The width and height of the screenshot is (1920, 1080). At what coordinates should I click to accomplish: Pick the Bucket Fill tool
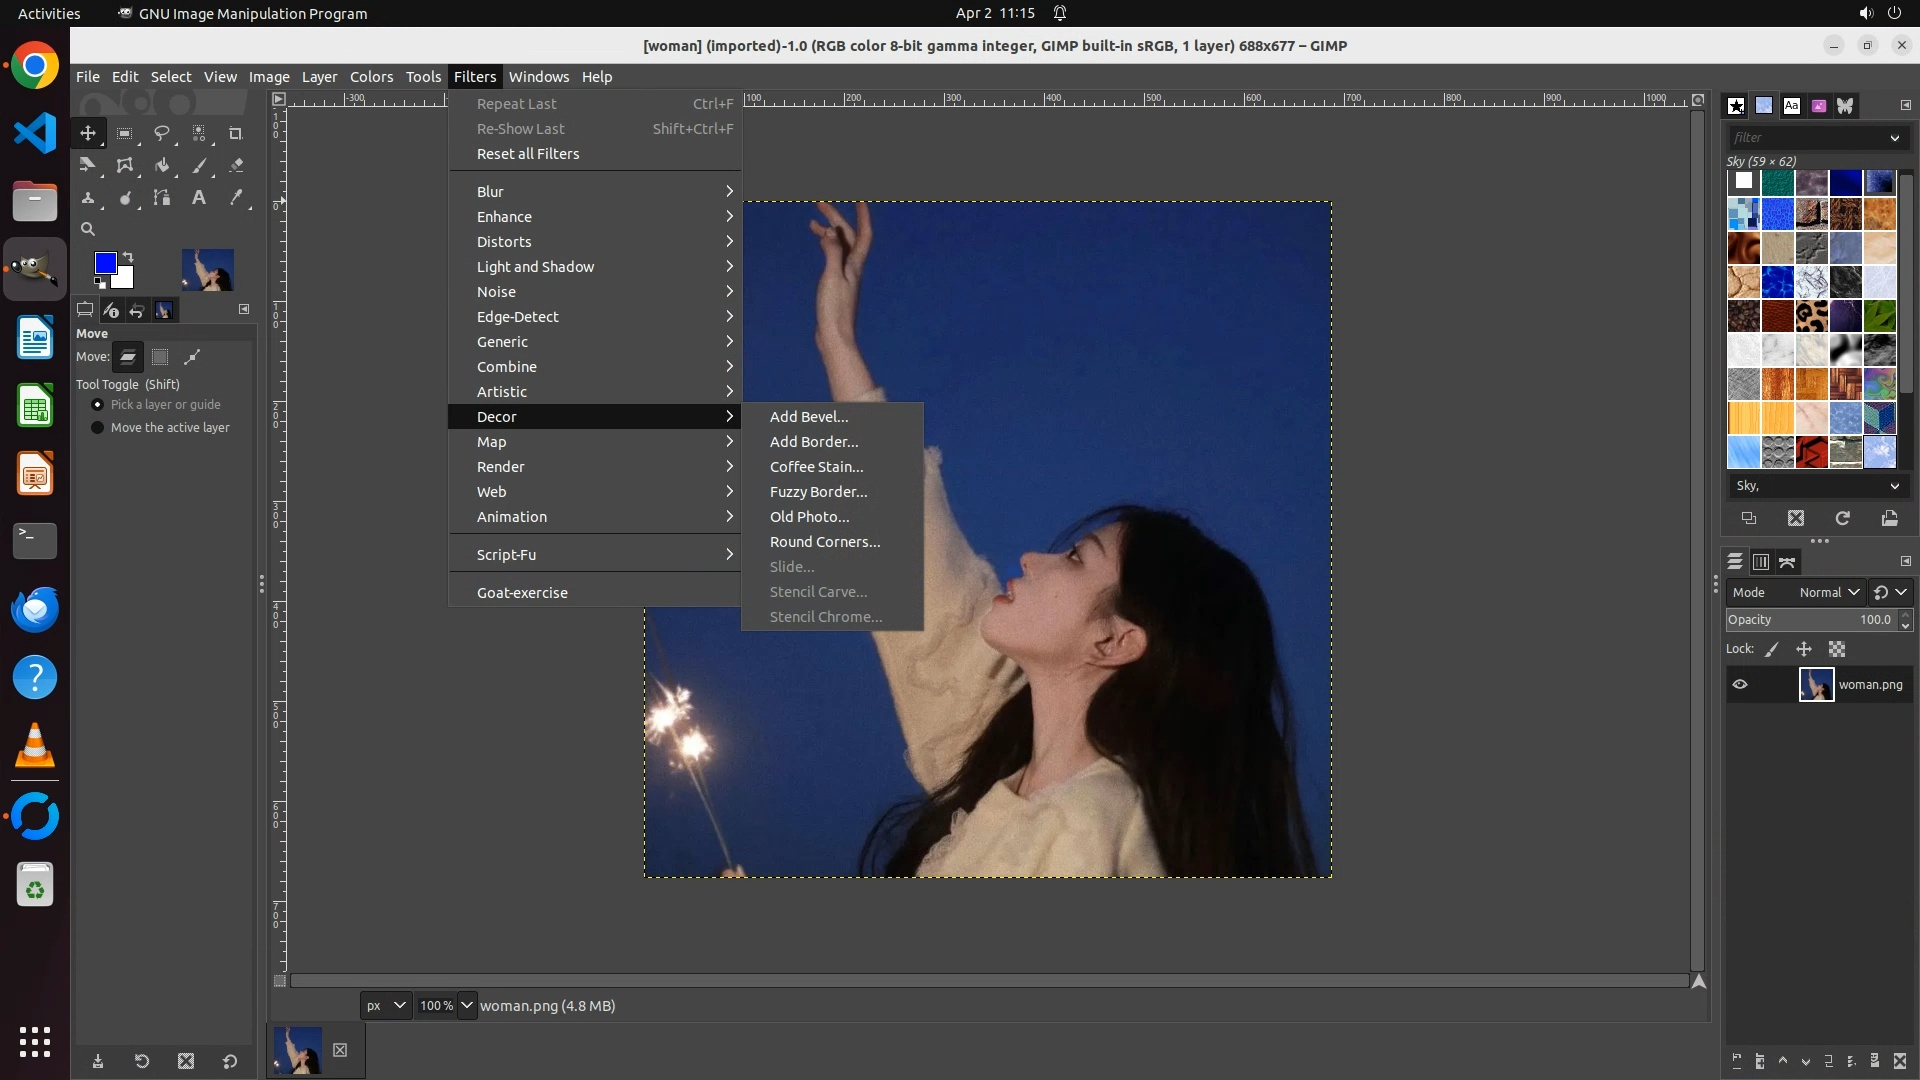(x=162, y=165)
